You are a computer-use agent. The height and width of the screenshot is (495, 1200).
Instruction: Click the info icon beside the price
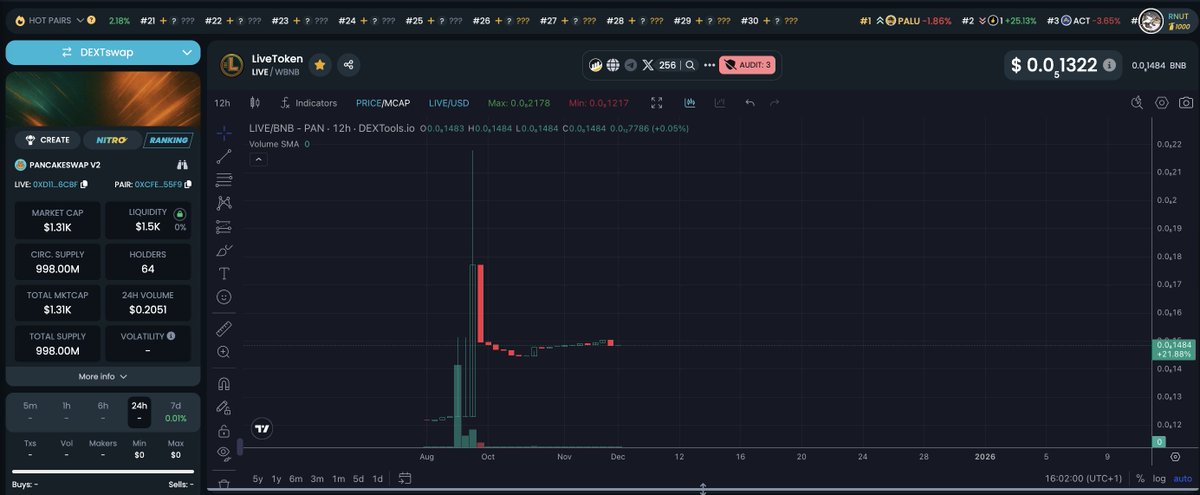[x=1110, y=66]
